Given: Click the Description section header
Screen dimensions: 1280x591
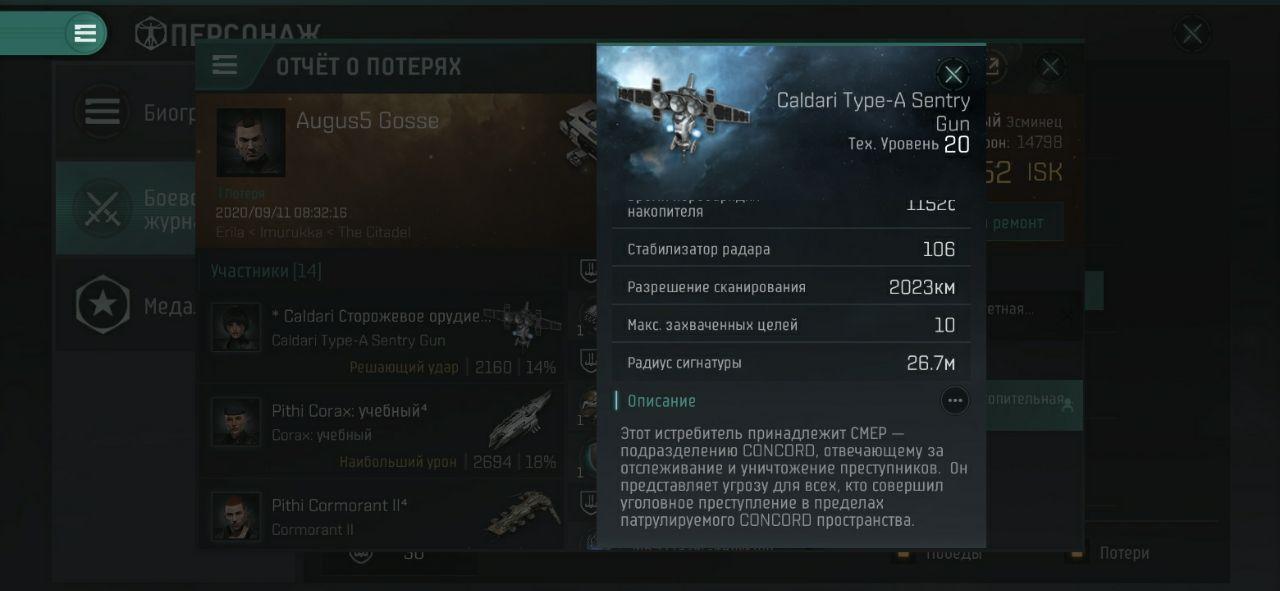Looking at the screenshot, I should (661, 401).
